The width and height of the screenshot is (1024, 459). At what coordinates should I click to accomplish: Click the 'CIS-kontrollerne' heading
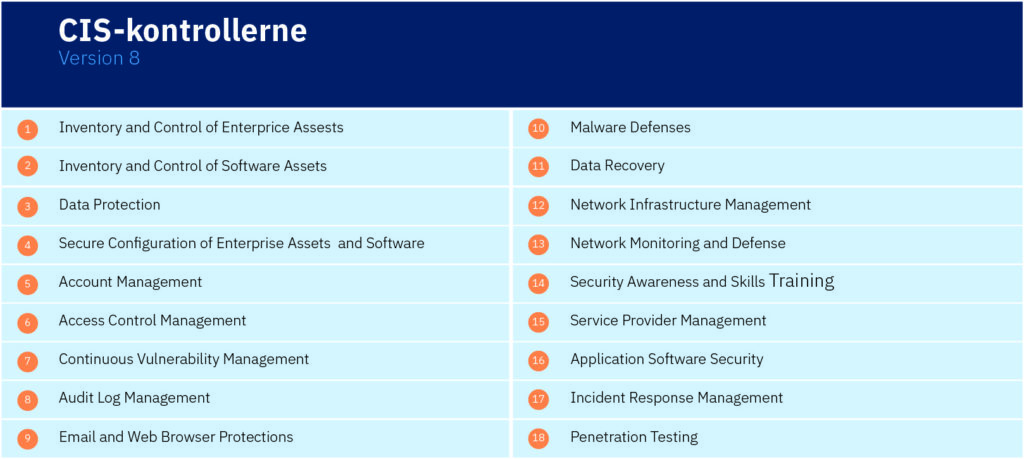[183, 30]
